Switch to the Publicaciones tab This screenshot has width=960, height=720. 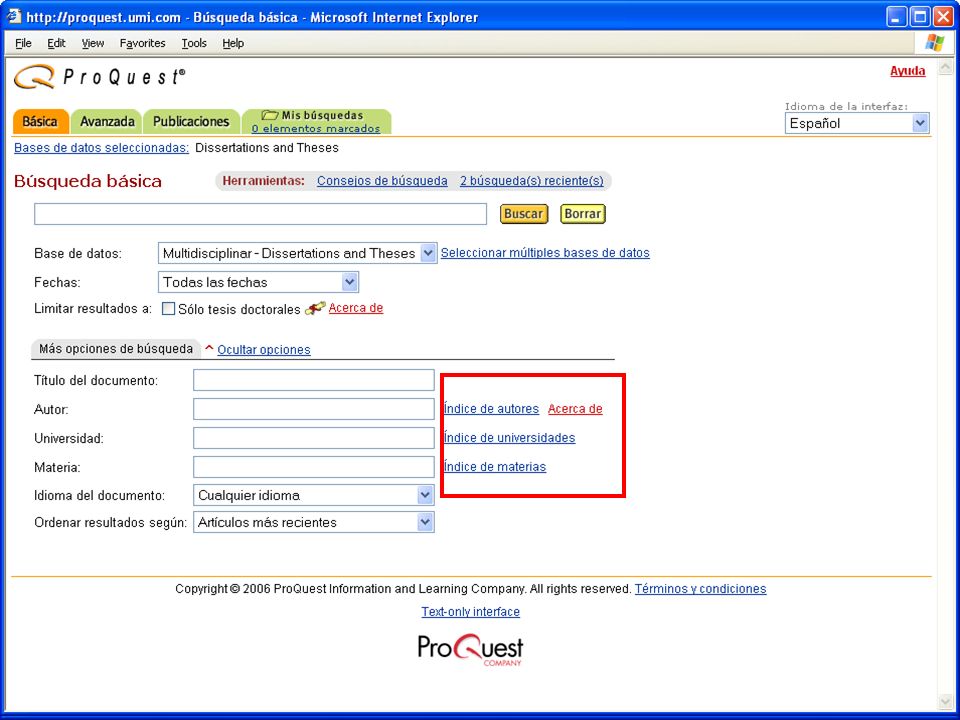191,121
